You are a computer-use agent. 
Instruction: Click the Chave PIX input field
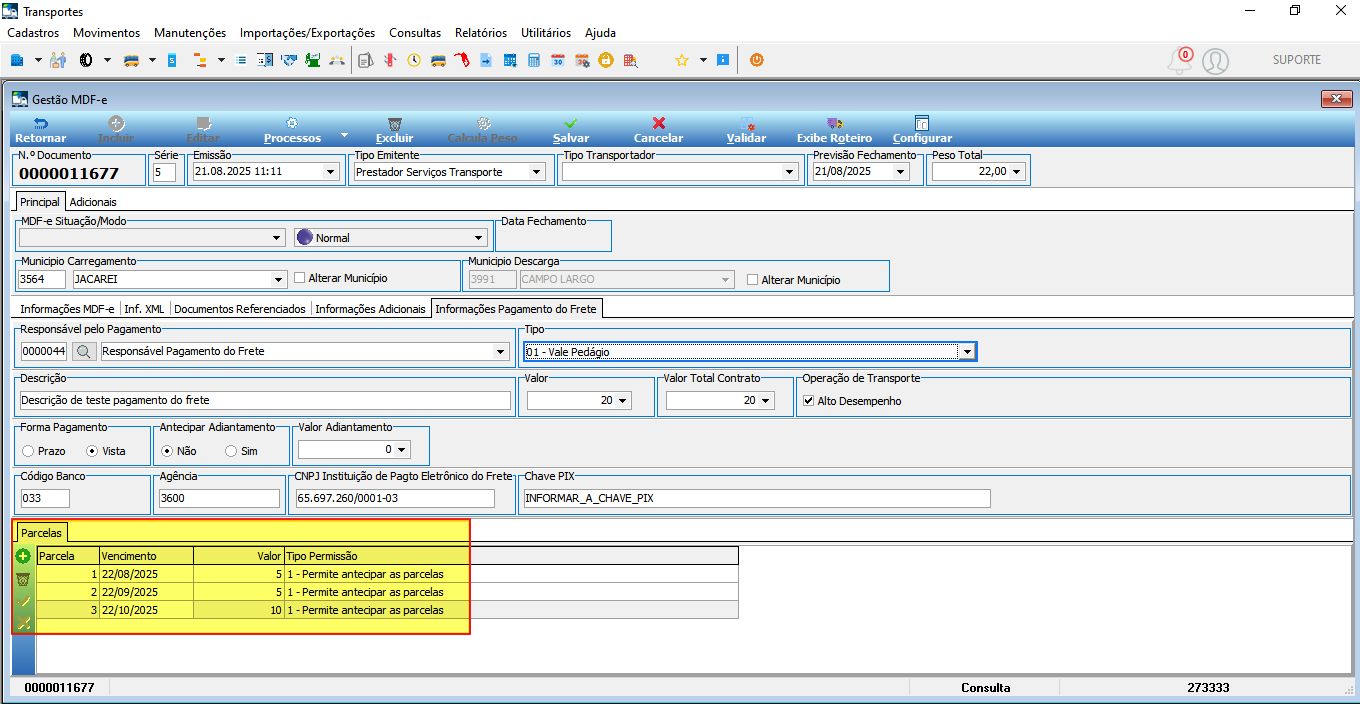(x=756, y=498)
